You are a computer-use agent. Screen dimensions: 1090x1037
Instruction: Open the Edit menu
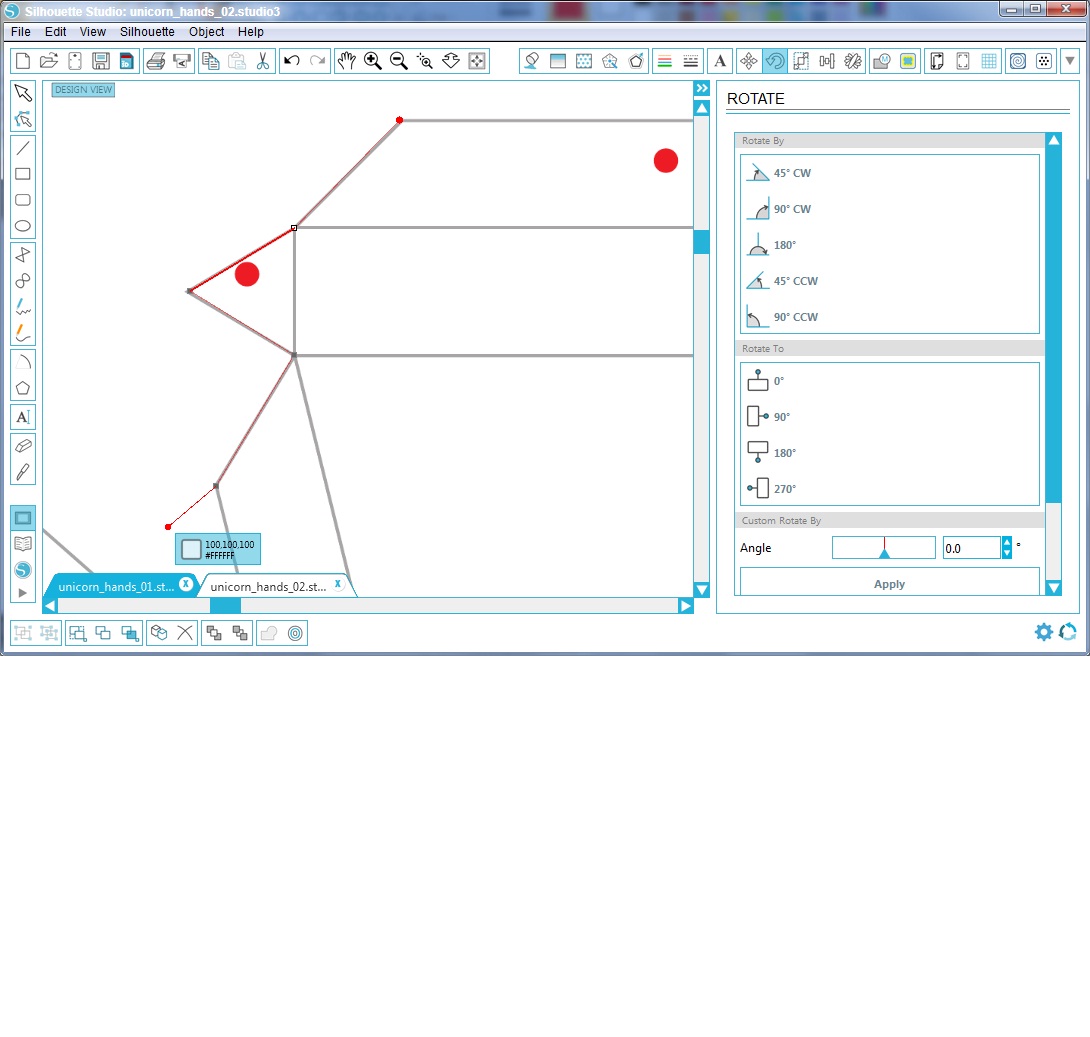pos(56,32)
